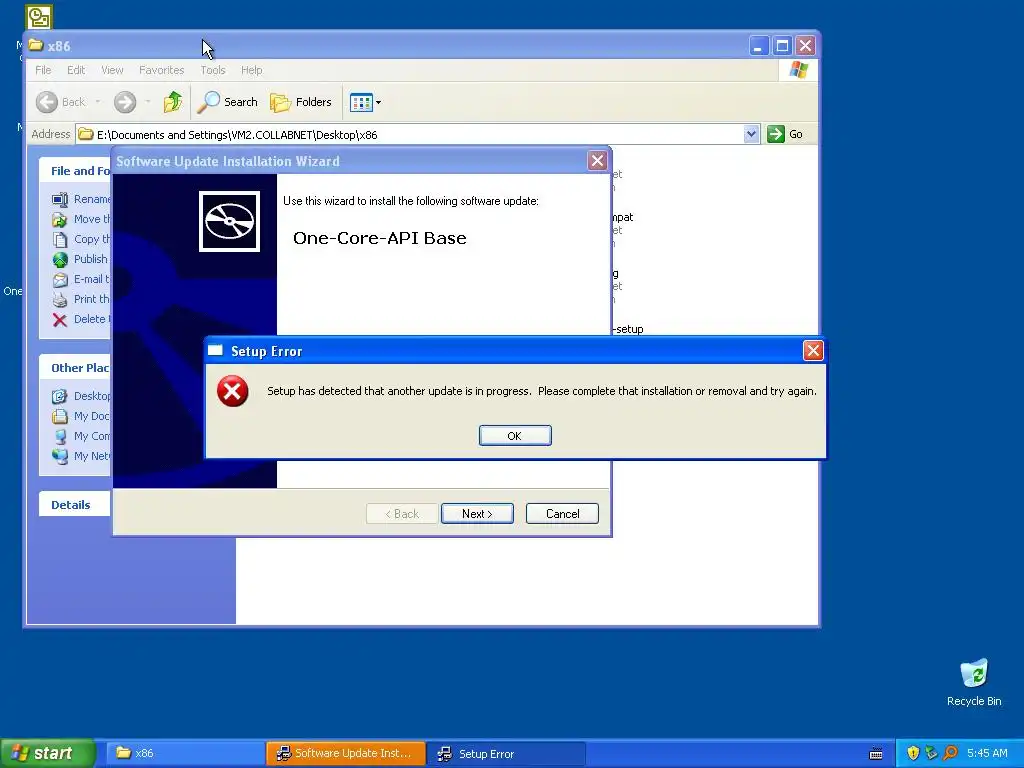Go up one folder level
Image resolution: width=1024 pixels, height=768 pixels.
click(172, 102)
